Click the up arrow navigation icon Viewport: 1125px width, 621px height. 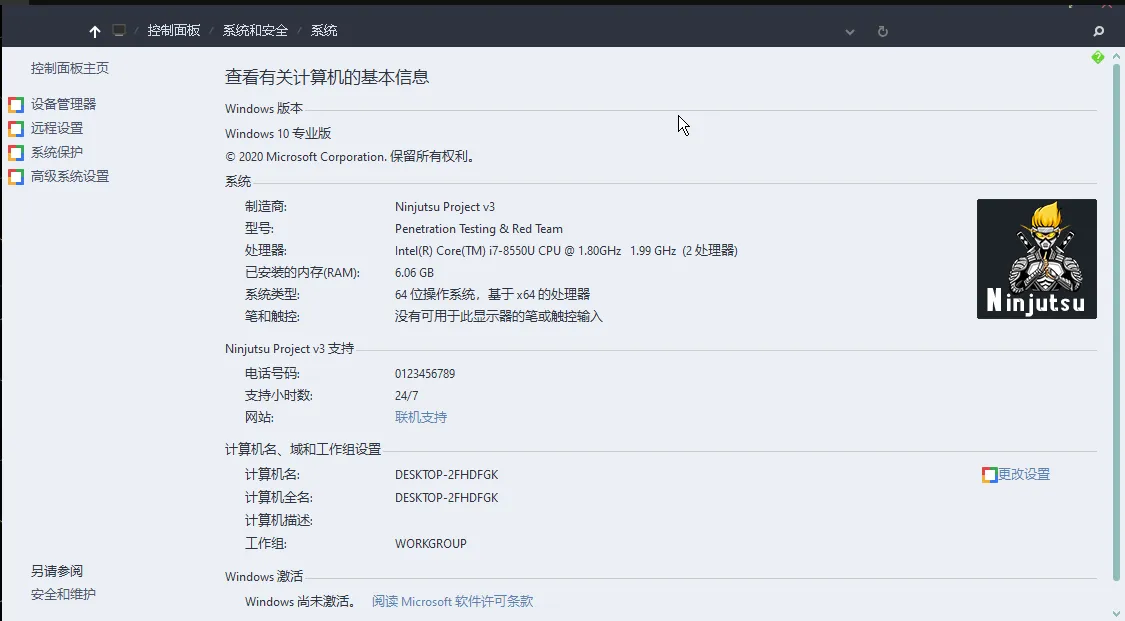coord(95,32)
